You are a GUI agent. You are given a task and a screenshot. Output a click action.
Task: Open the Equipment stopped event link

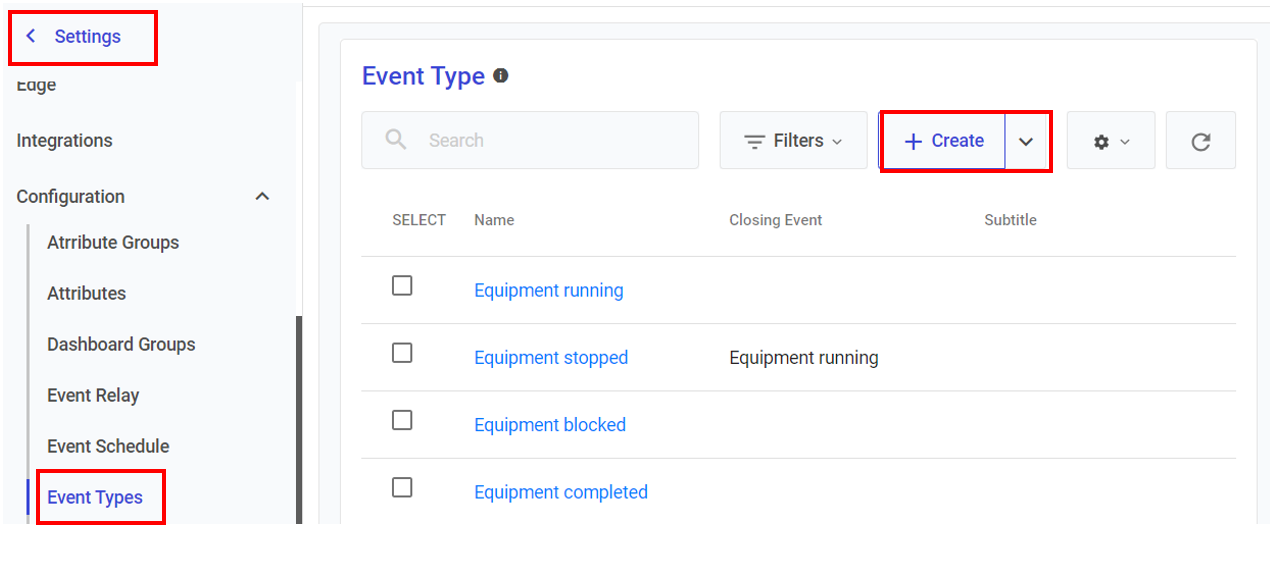pos(551,358)
